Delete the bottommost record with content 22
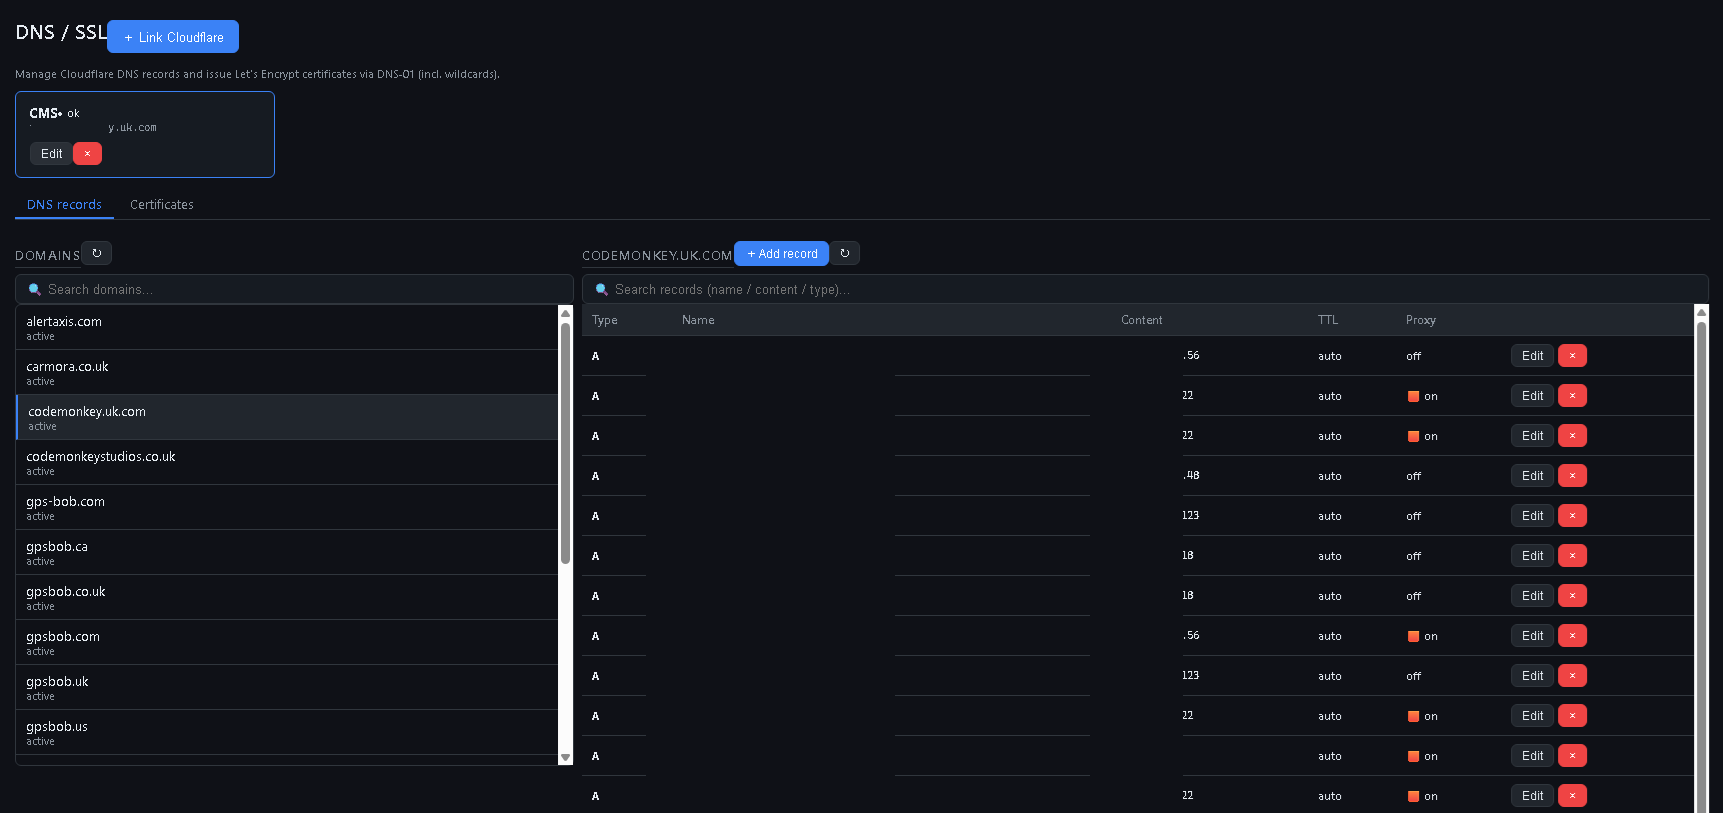The width and height of the screenshot is (1723, 813). pos(1572,796)
